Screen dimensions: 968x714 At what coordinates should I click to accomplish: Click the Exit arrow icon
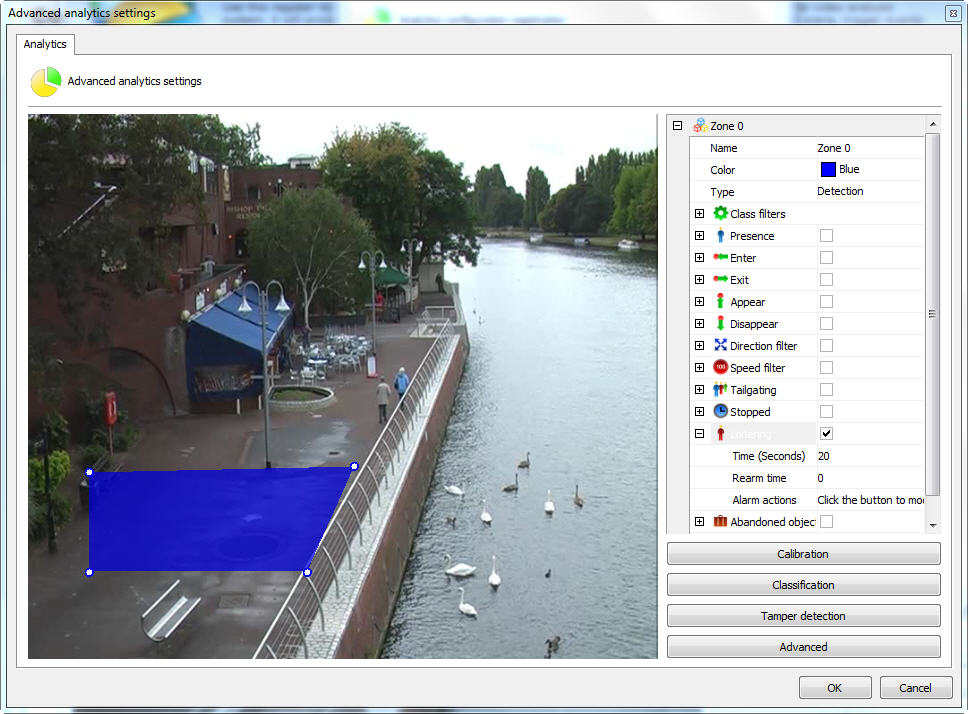point(720,280)
